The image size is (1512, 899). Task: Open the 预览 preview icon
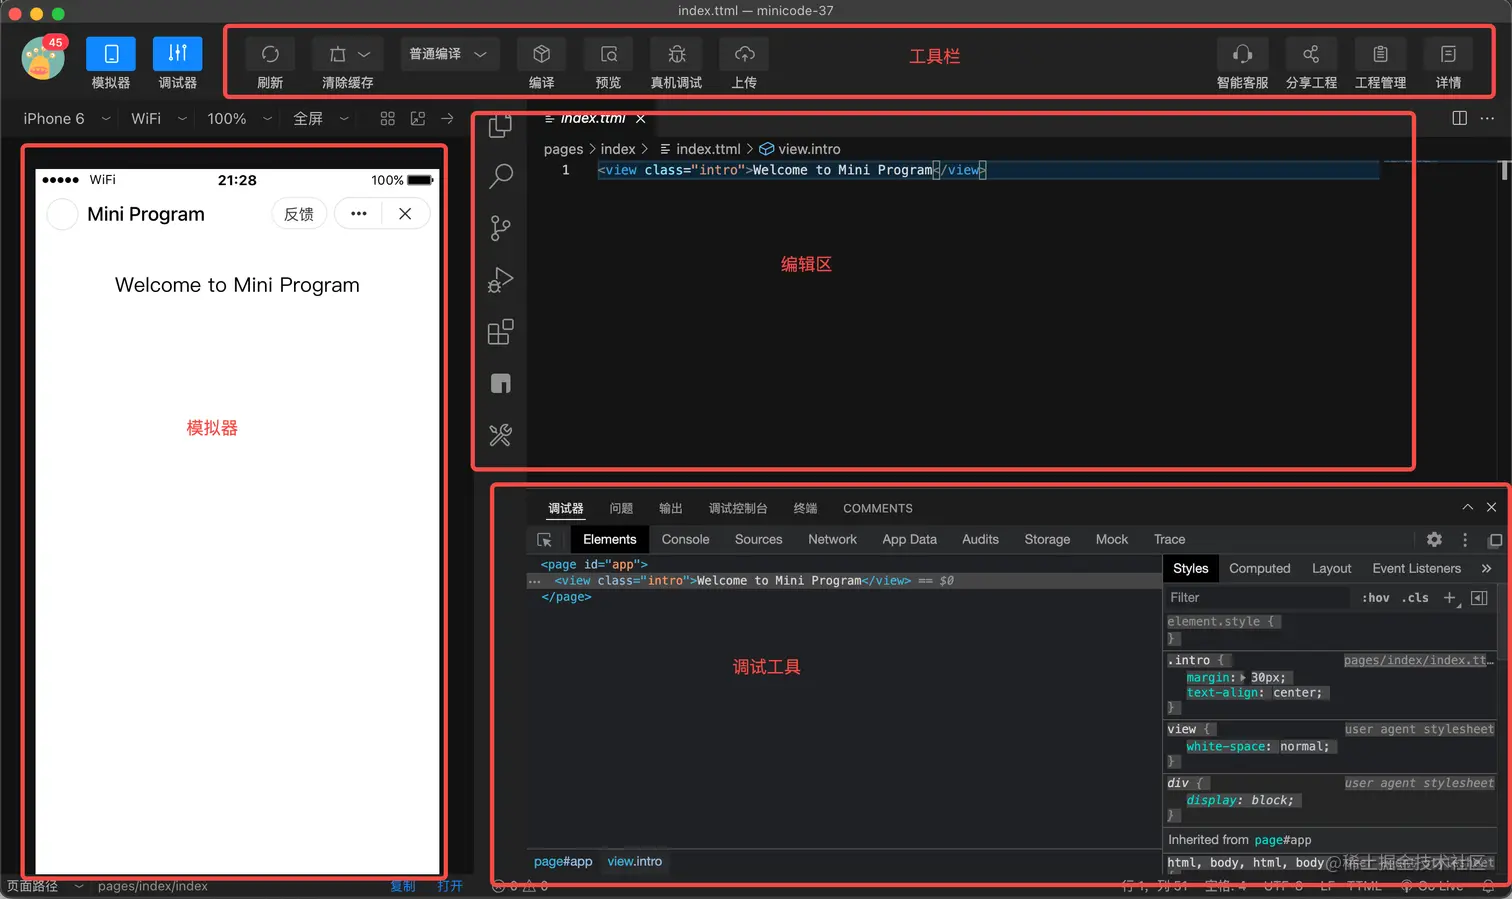[x=608, y=54]
